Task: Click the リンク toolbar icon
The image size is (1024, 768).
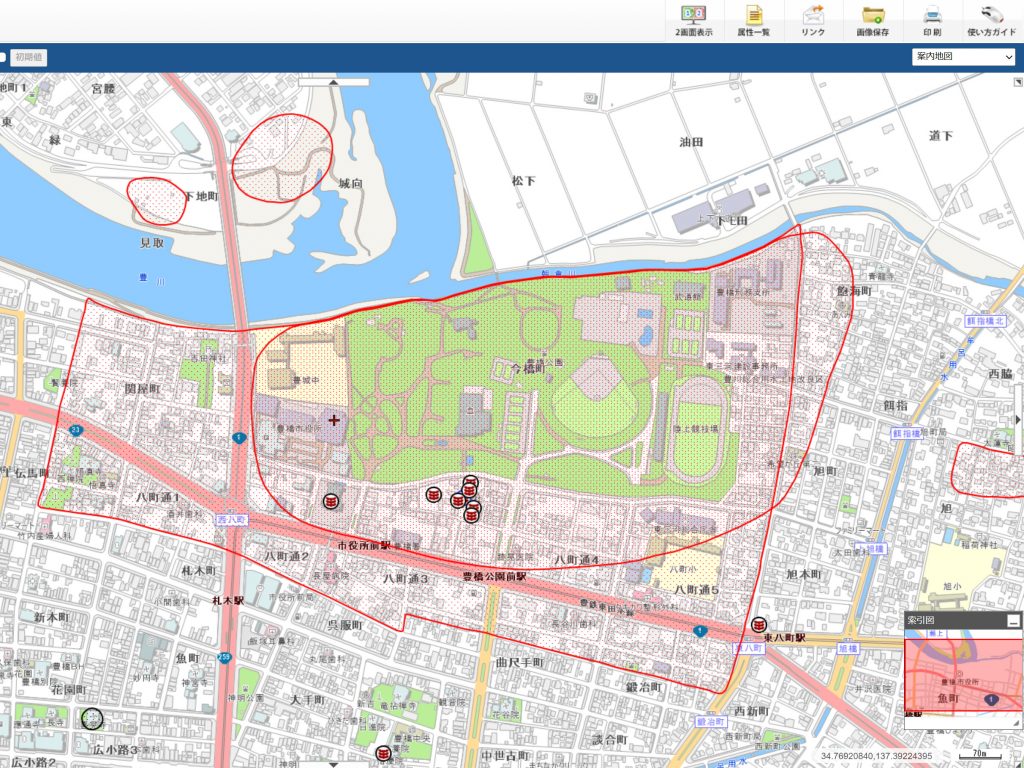Action: tap(813, 21)
